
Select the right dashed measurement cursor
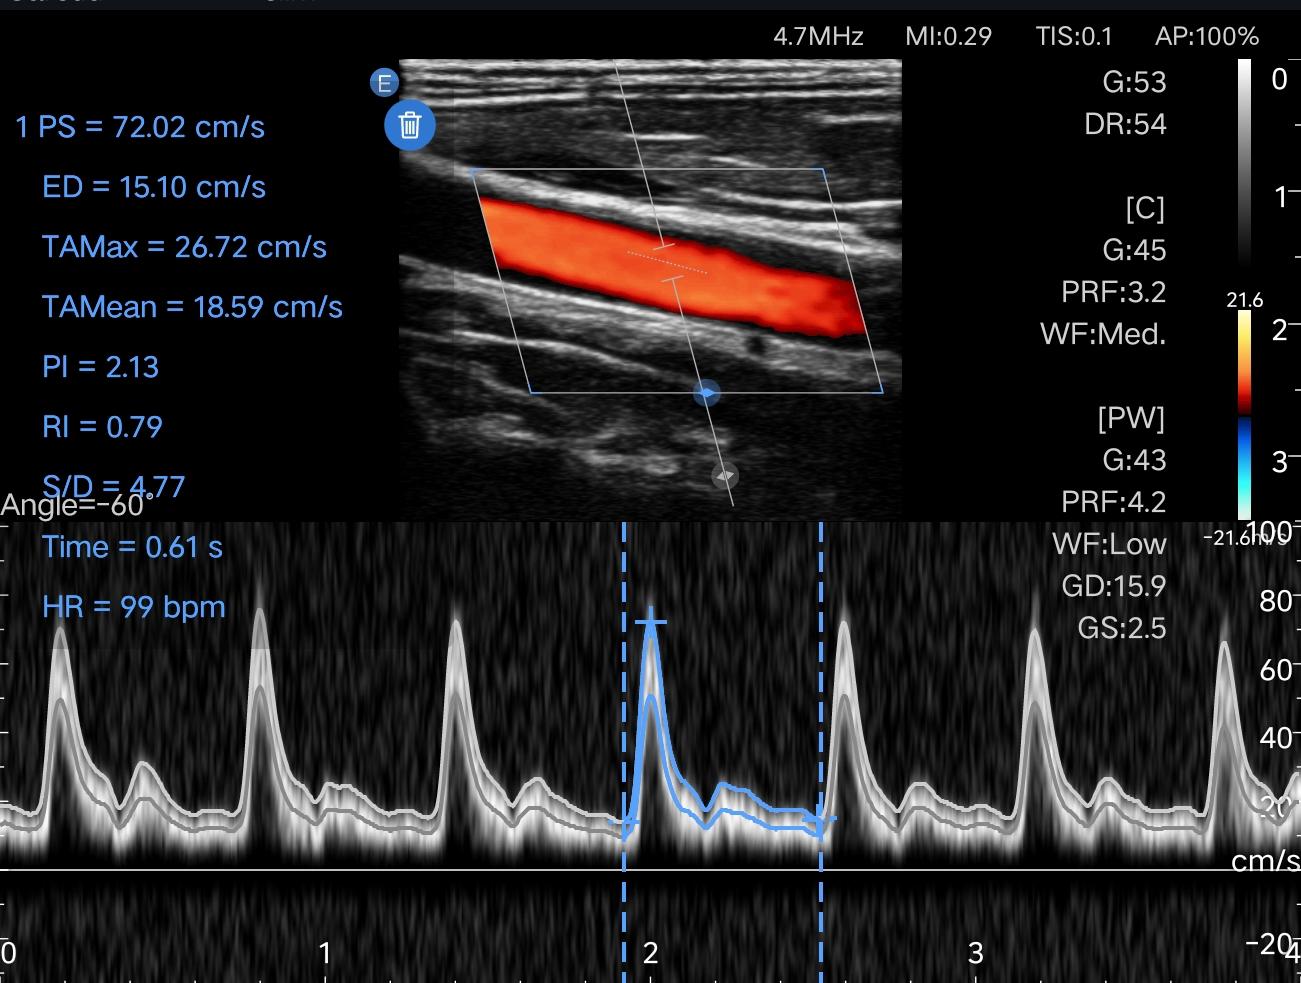(x=821, y=700)
